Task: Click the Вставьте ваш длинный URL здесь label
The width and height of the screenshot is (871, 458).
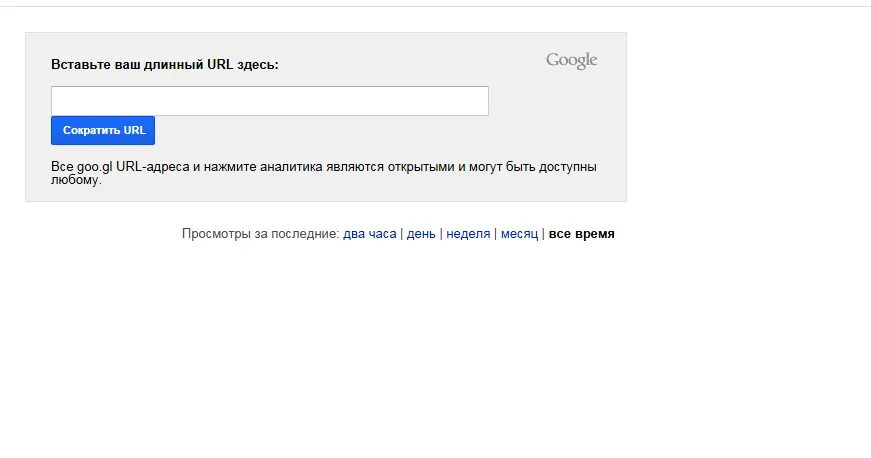Action: (165, 64)
